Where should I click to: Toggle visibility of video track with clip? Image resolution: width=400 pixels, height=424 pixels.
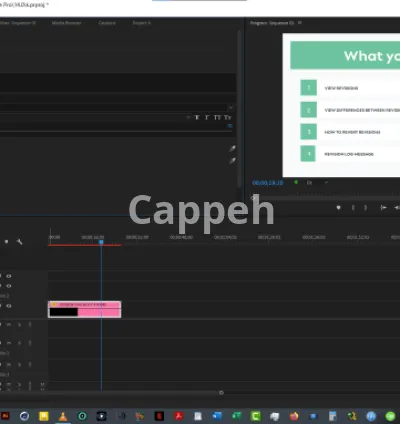click(9, 306)
